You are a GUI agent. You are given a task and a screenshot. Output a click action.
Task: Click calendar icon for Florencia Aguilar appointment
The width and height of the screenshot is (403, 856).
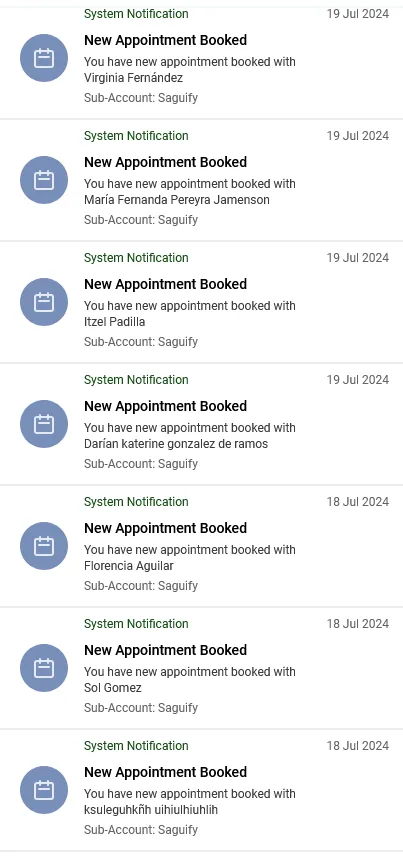pyautogui.click(x=44, y=546)
